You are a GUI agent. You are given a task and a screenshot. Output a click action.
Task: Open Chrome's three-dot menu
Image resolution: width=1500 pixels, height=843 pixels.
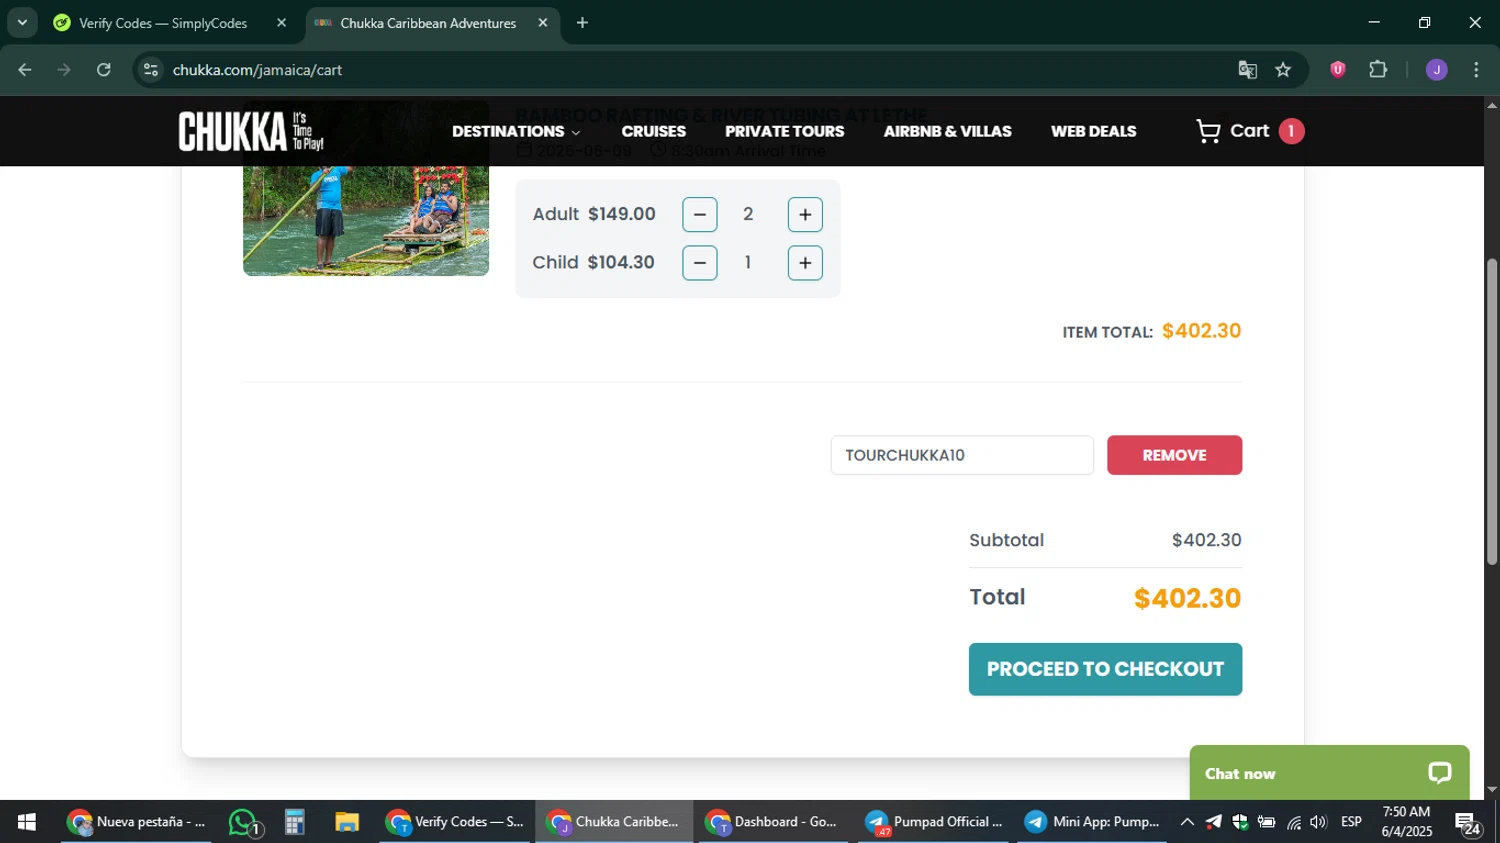click(1476, 70)
